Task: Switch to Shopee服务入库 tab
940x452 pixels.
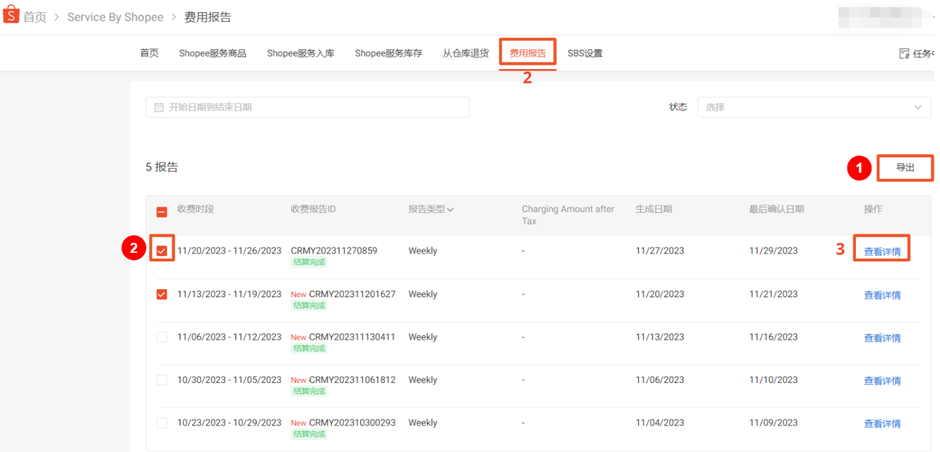Action: [300, 53]
